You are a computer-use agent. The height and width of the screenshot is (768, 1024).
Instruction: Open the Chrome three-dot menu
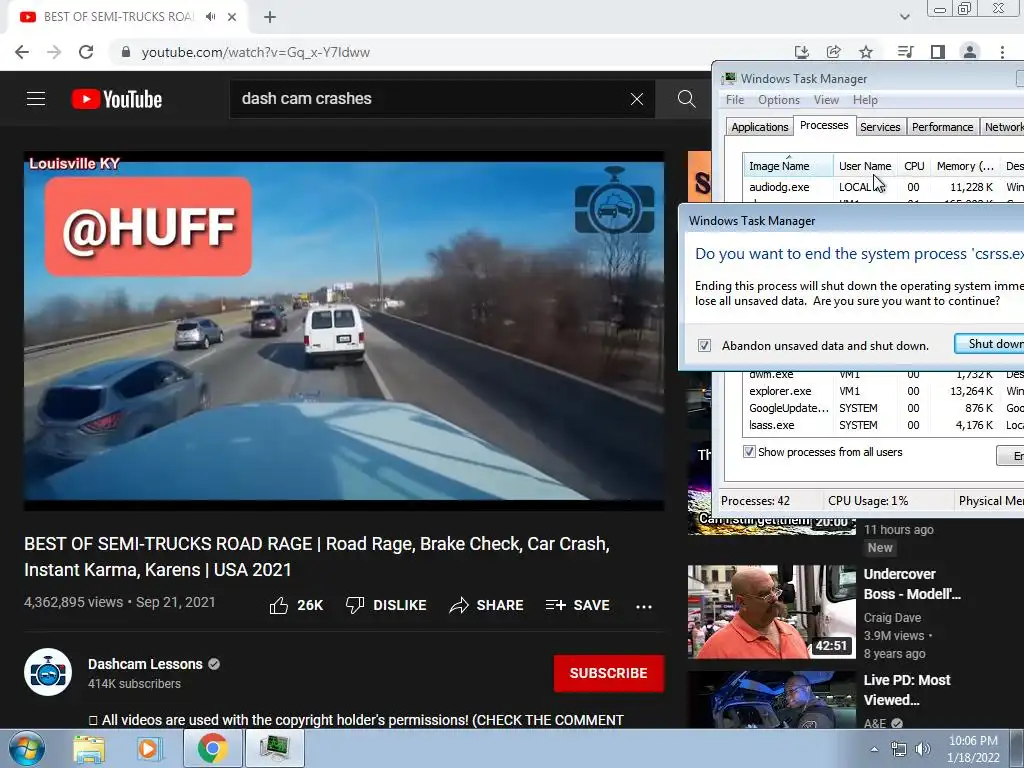(x=1002, y=52)
